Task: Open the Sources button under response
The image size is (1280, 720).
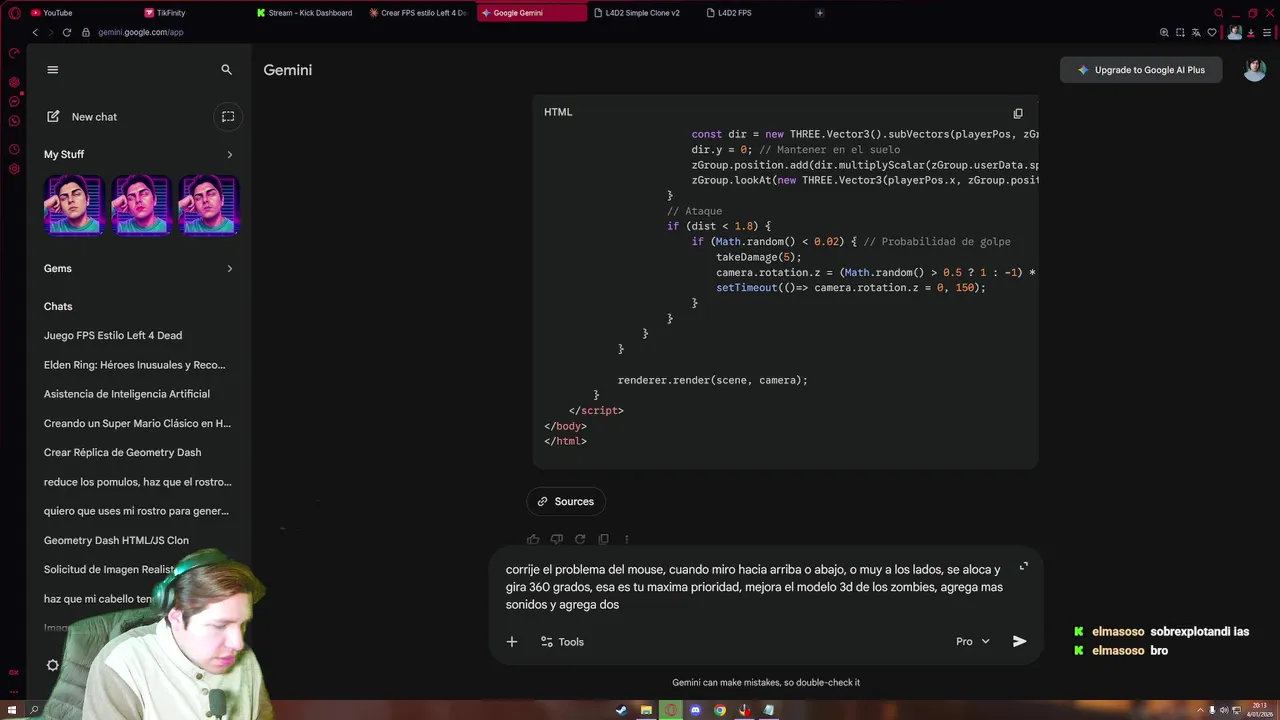Action: point(565,502)
